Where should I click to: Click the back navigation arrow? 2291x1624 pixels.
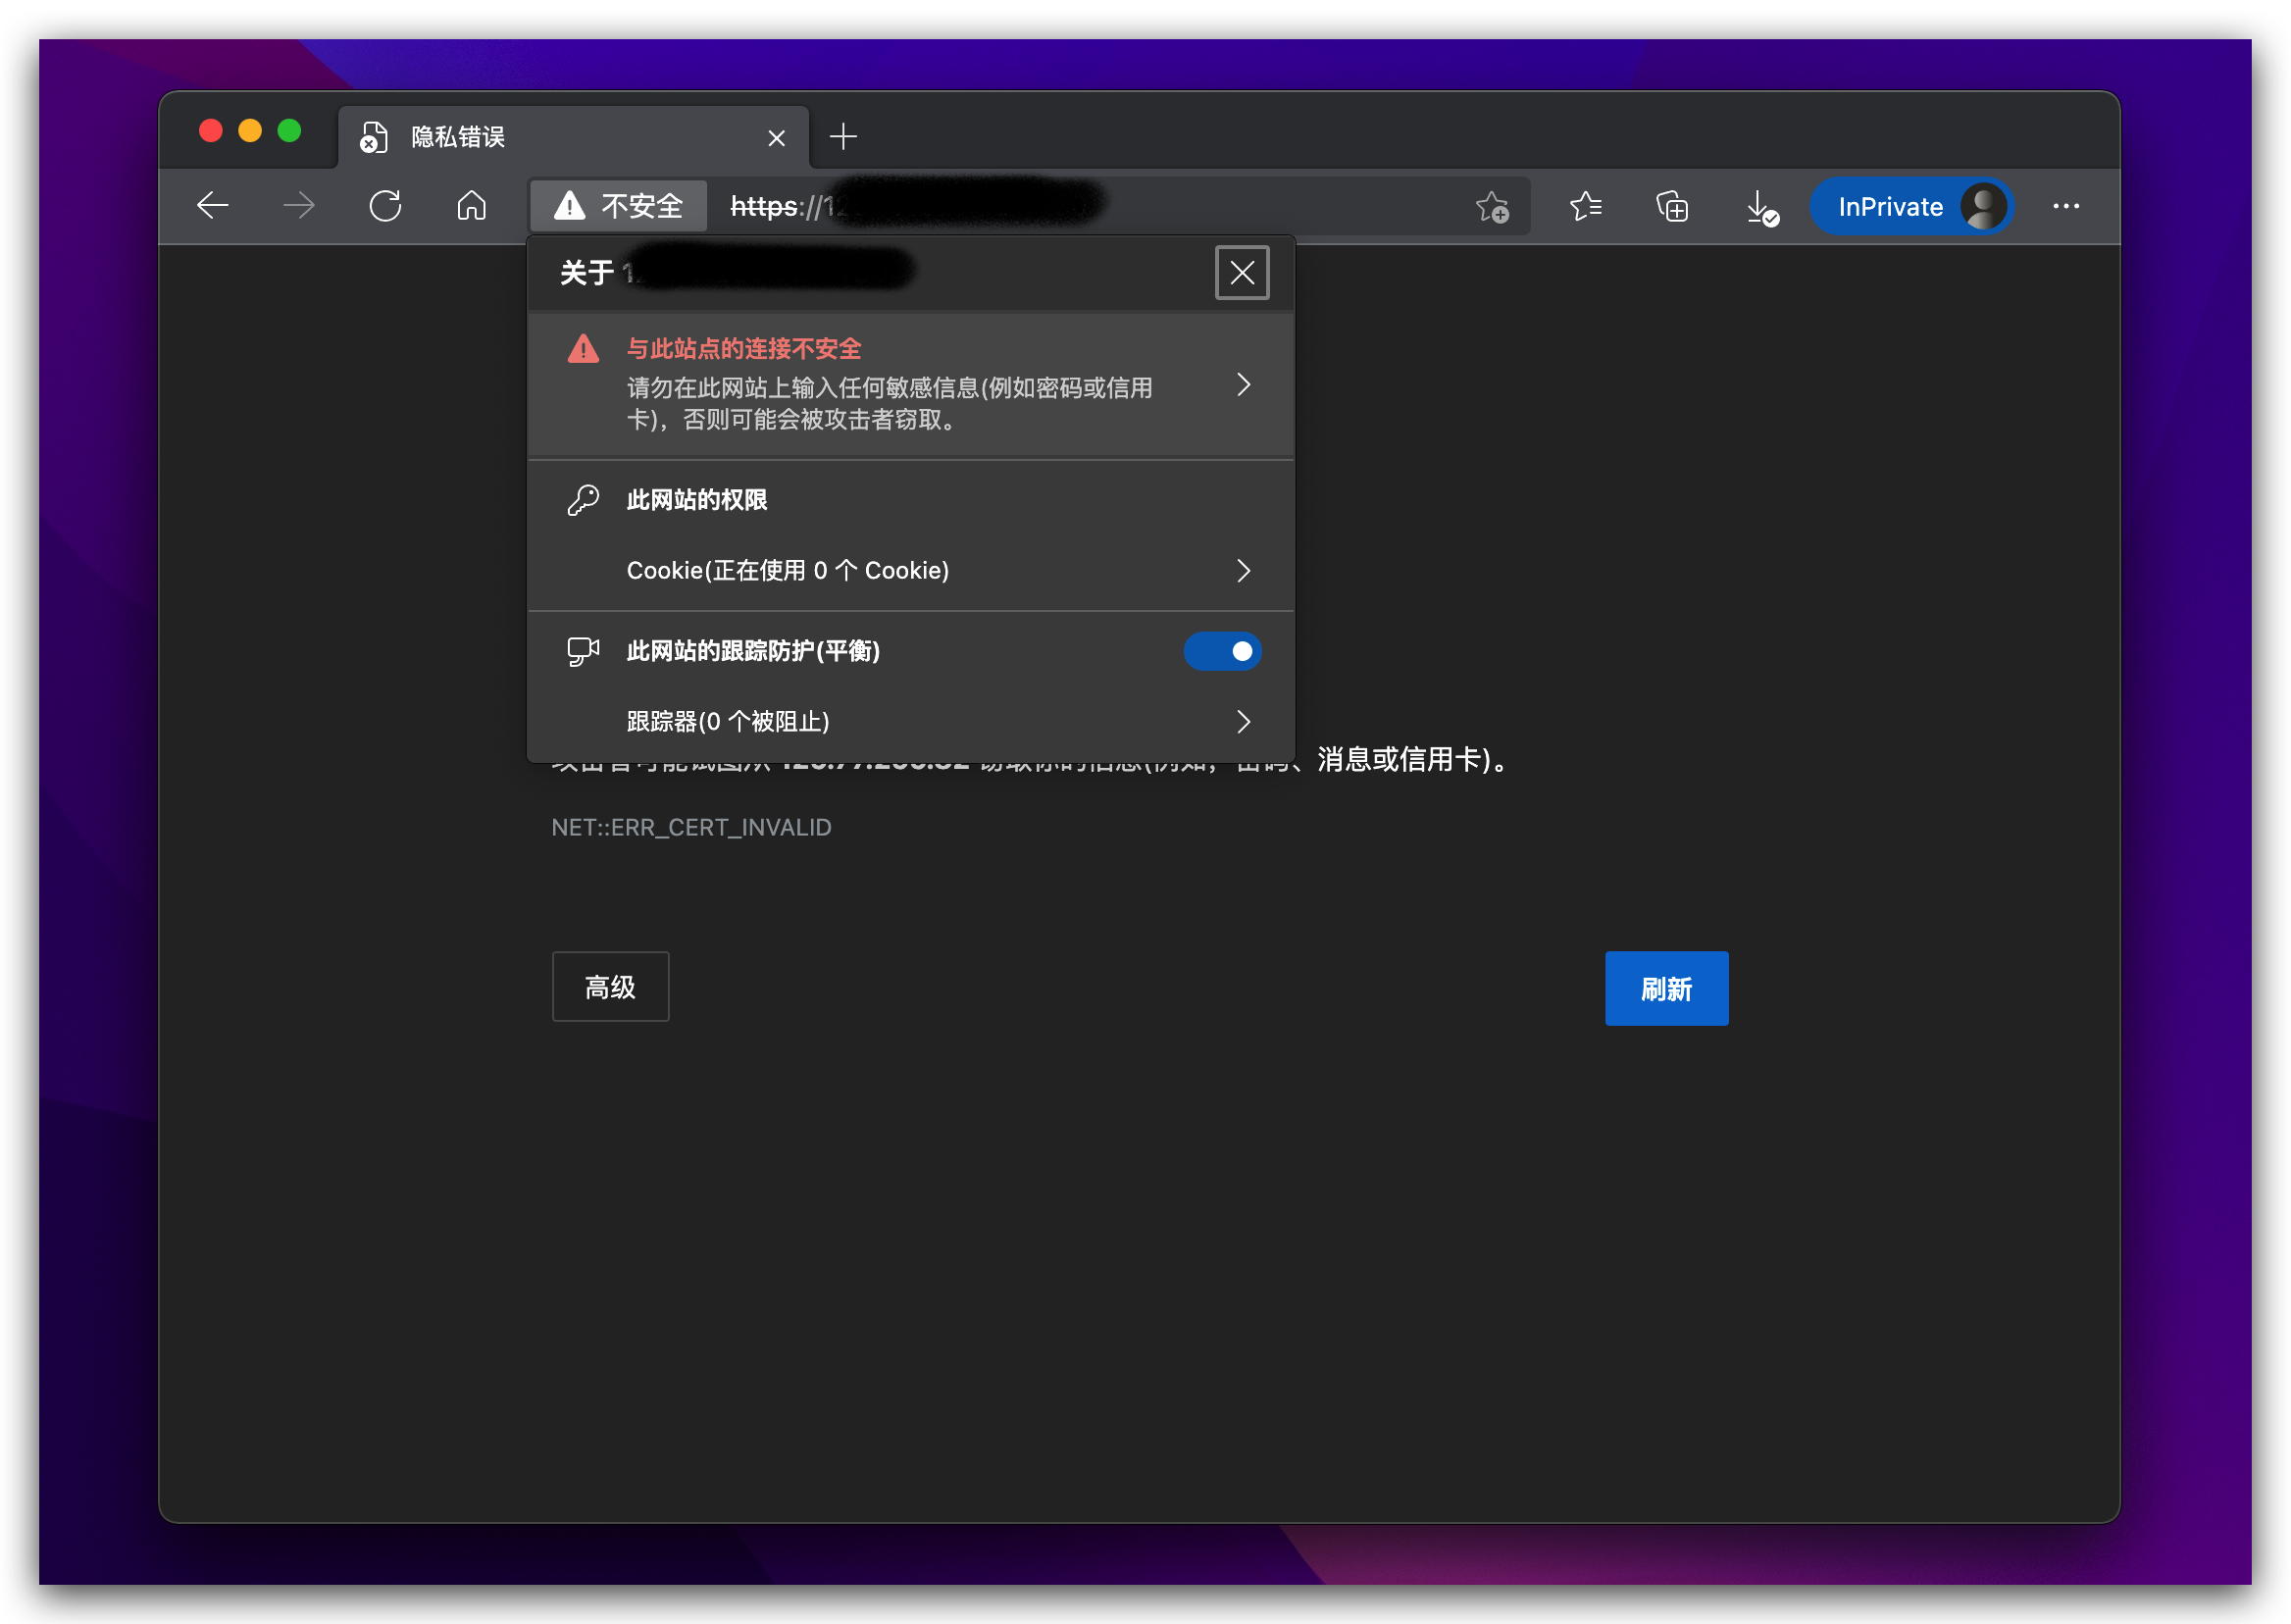click(212, 206)
